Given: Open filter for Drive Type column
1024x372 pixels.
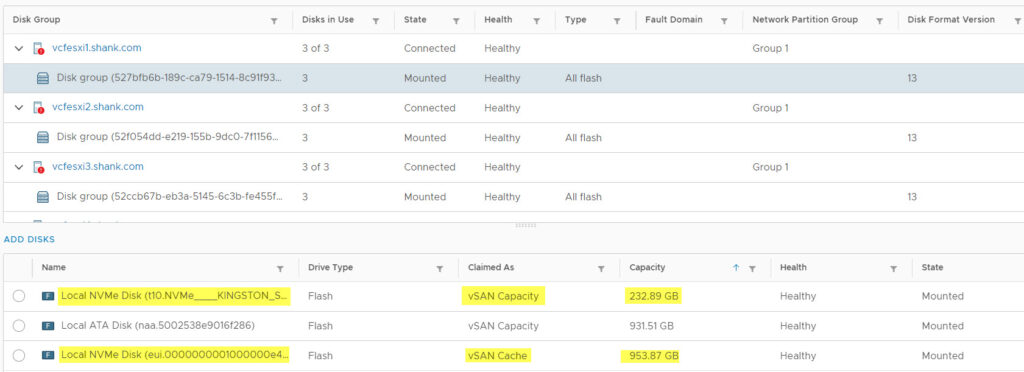Looking at the screenshot, I should [440, 268].
